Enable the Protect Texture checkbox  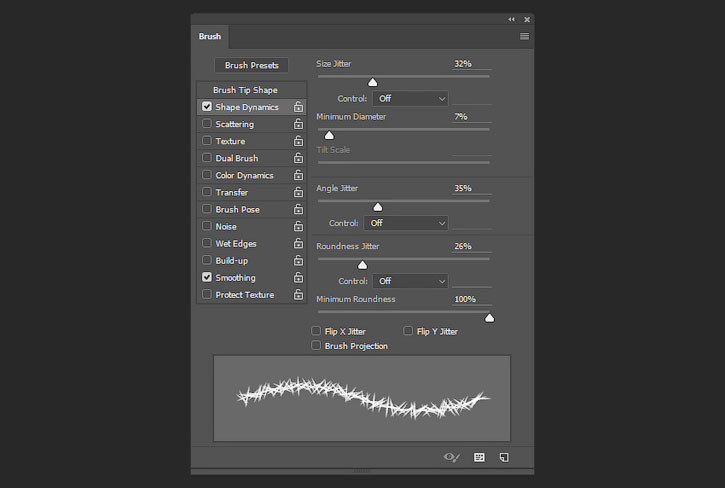(207, 294)
